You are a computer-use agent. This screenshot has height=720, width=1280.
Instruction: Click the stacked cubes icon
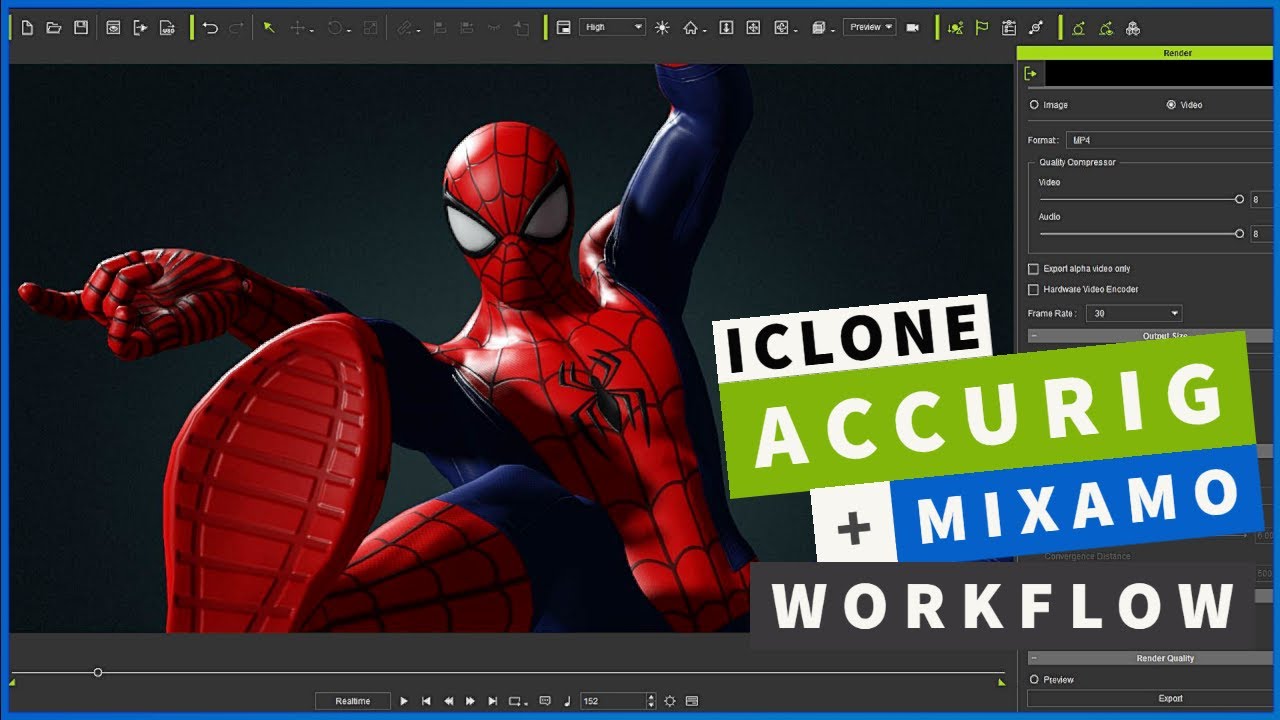1132,28
